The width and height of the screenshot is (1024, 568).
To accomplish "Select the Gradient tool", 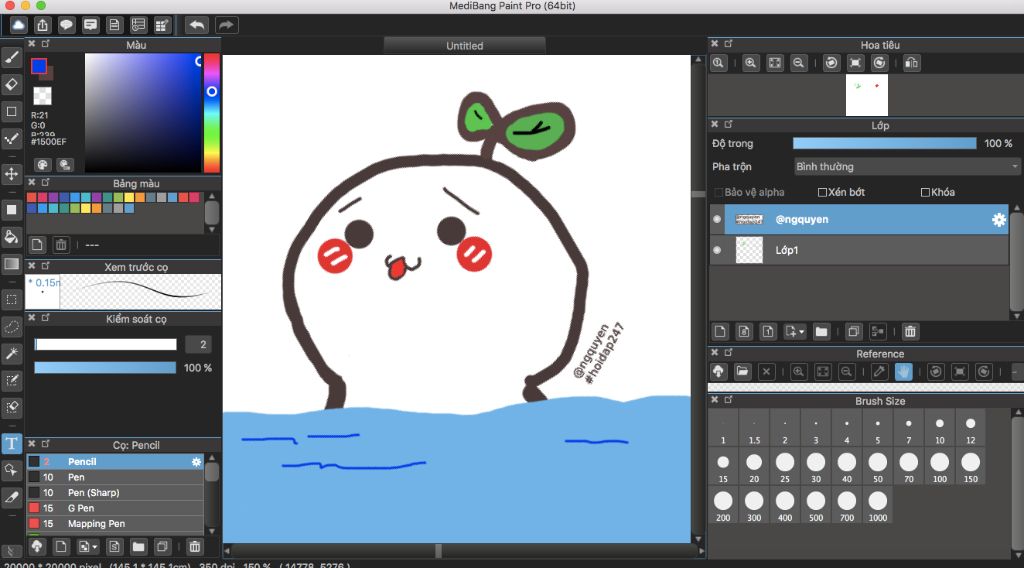I will pyautogui.click(x=11, y=264).
